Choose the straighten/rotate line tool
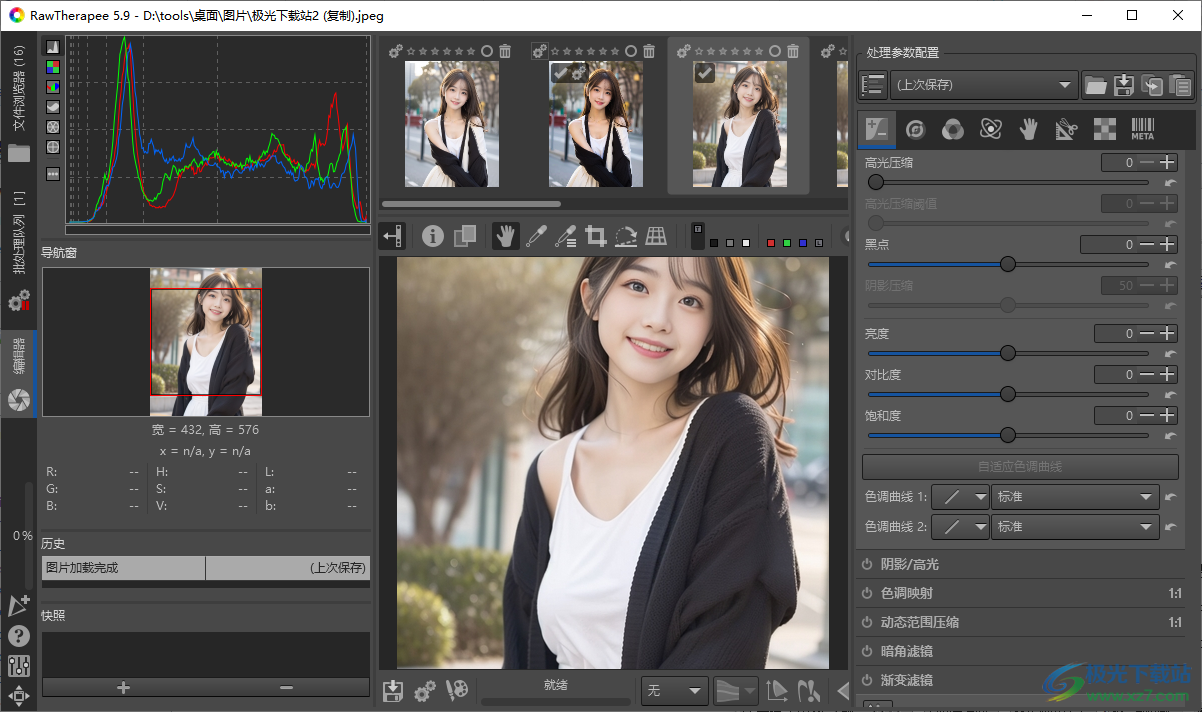 point(626,236)
